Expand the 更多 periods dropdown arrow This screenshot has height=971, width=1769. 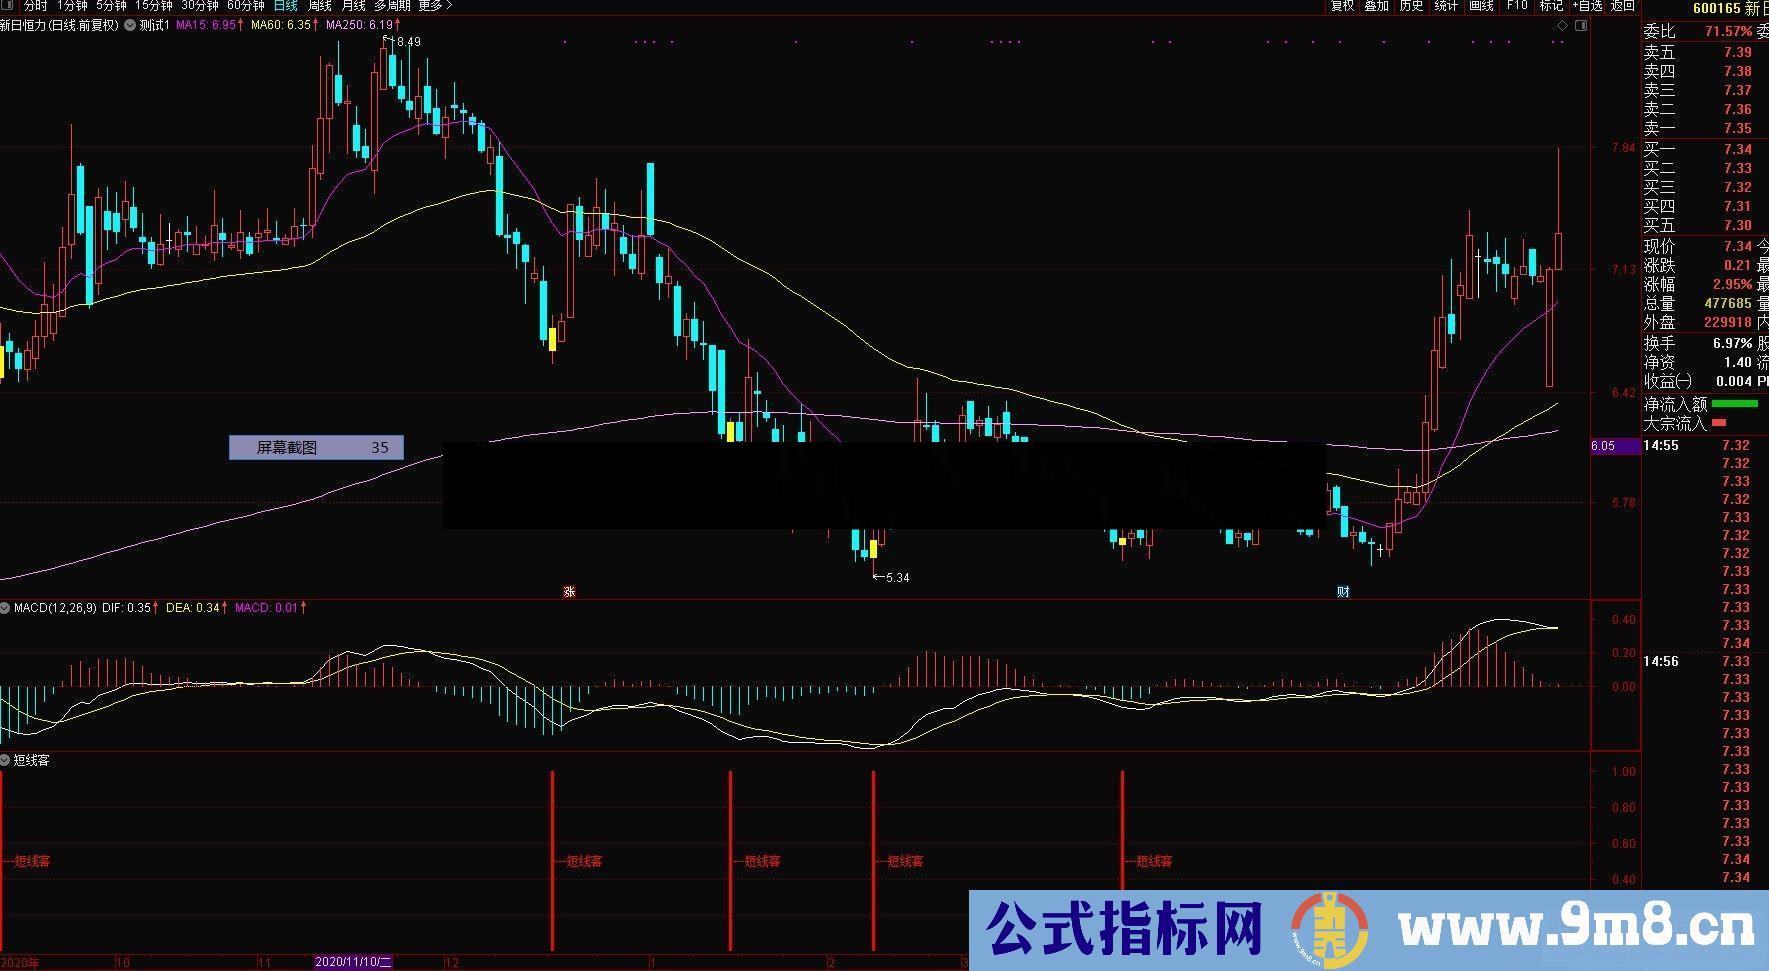pyautogui.click(x=447, y=7)
